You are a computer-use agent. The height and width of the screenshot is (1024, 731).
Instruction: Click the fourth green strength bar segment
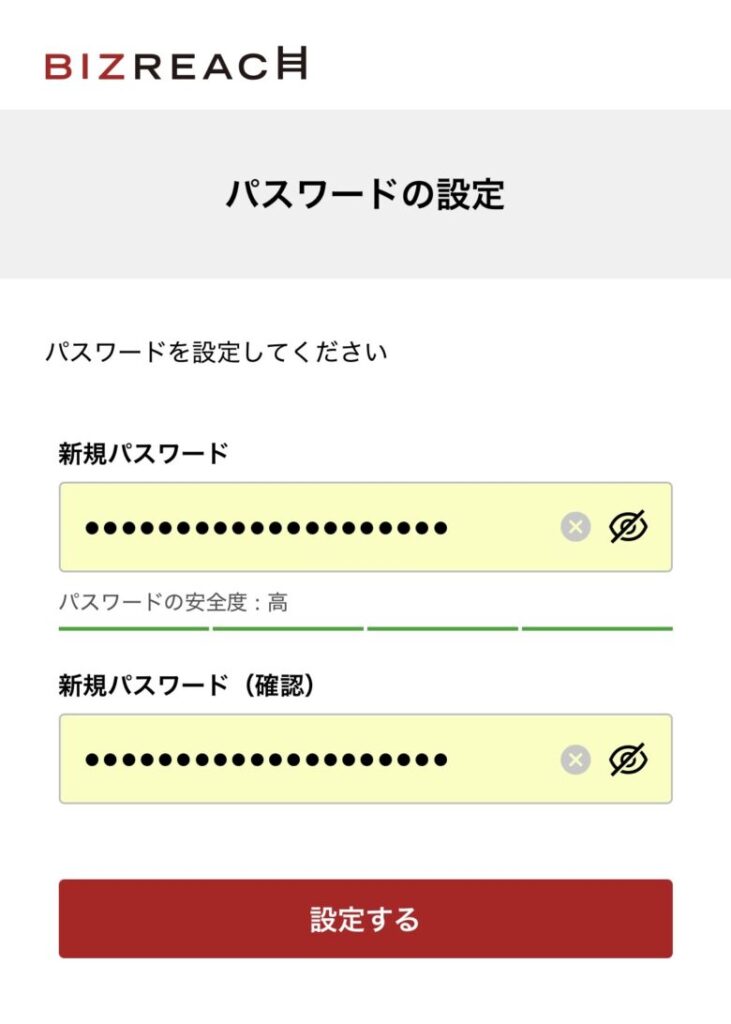pos(597,629)
